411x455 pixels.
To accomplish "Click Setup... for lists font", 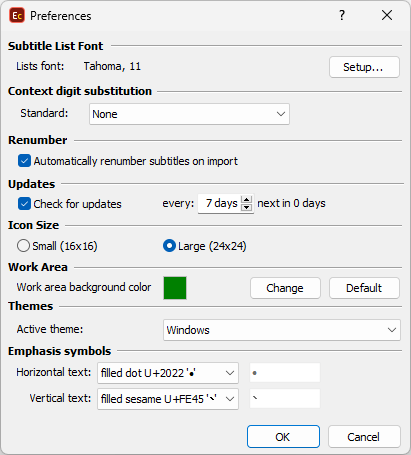I will pyautogui.click(x=364, y=67).
